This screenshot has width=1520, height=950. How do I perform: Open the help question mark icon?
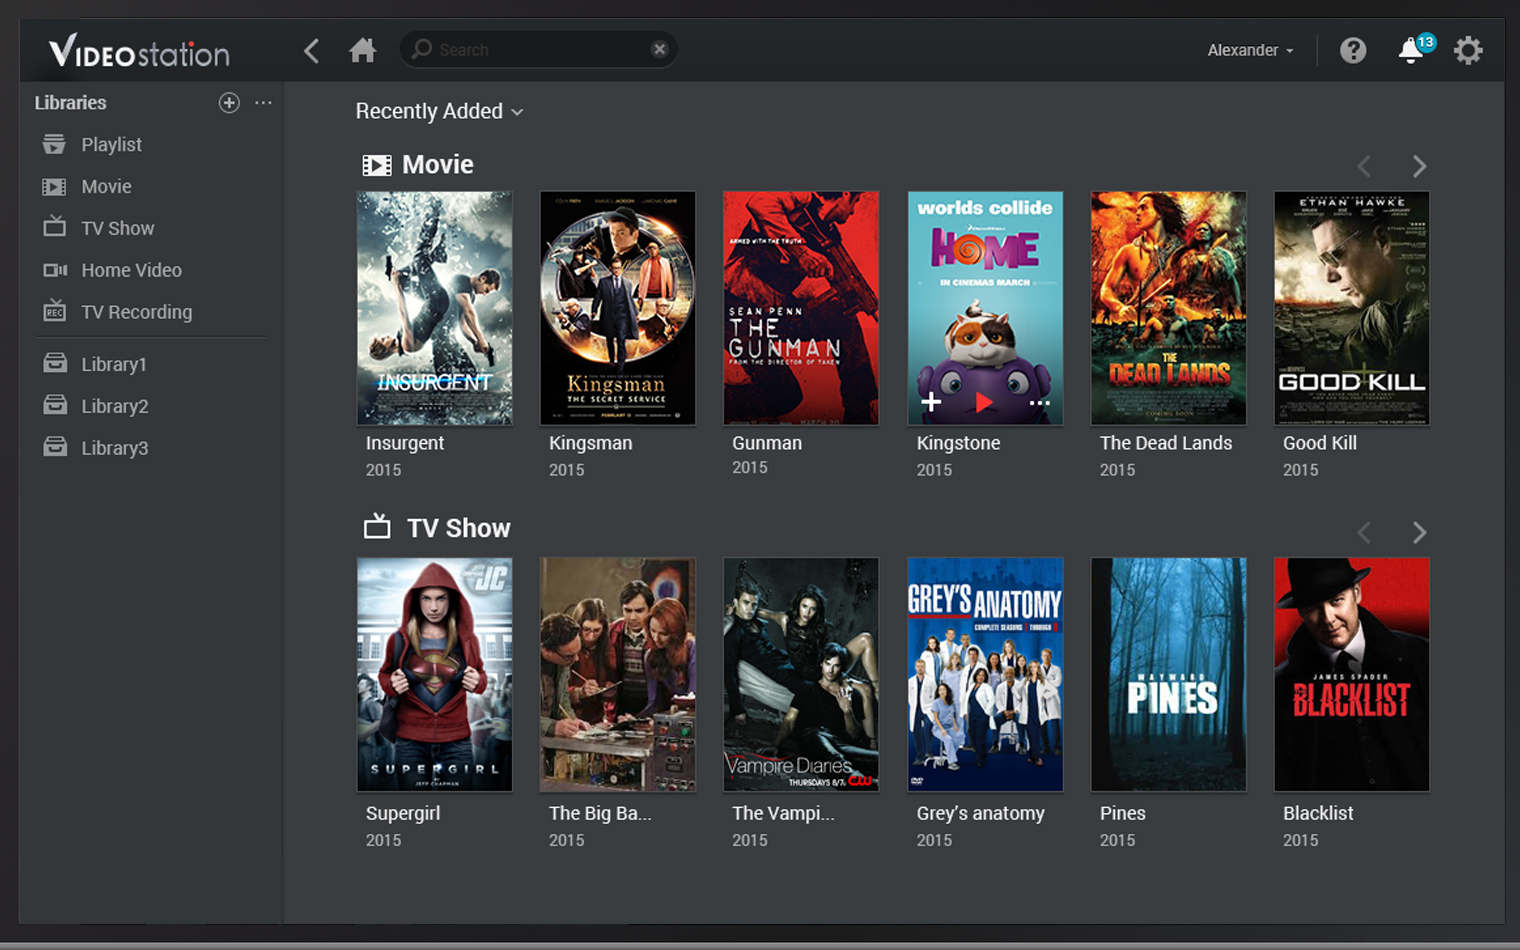coord(1352,50)
